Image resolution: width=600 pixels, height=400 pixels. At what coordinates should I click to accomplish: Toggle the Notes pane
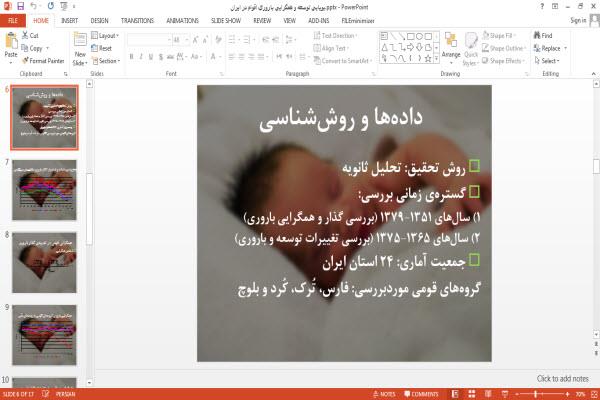pyautogui.click(x=384, y=394)
